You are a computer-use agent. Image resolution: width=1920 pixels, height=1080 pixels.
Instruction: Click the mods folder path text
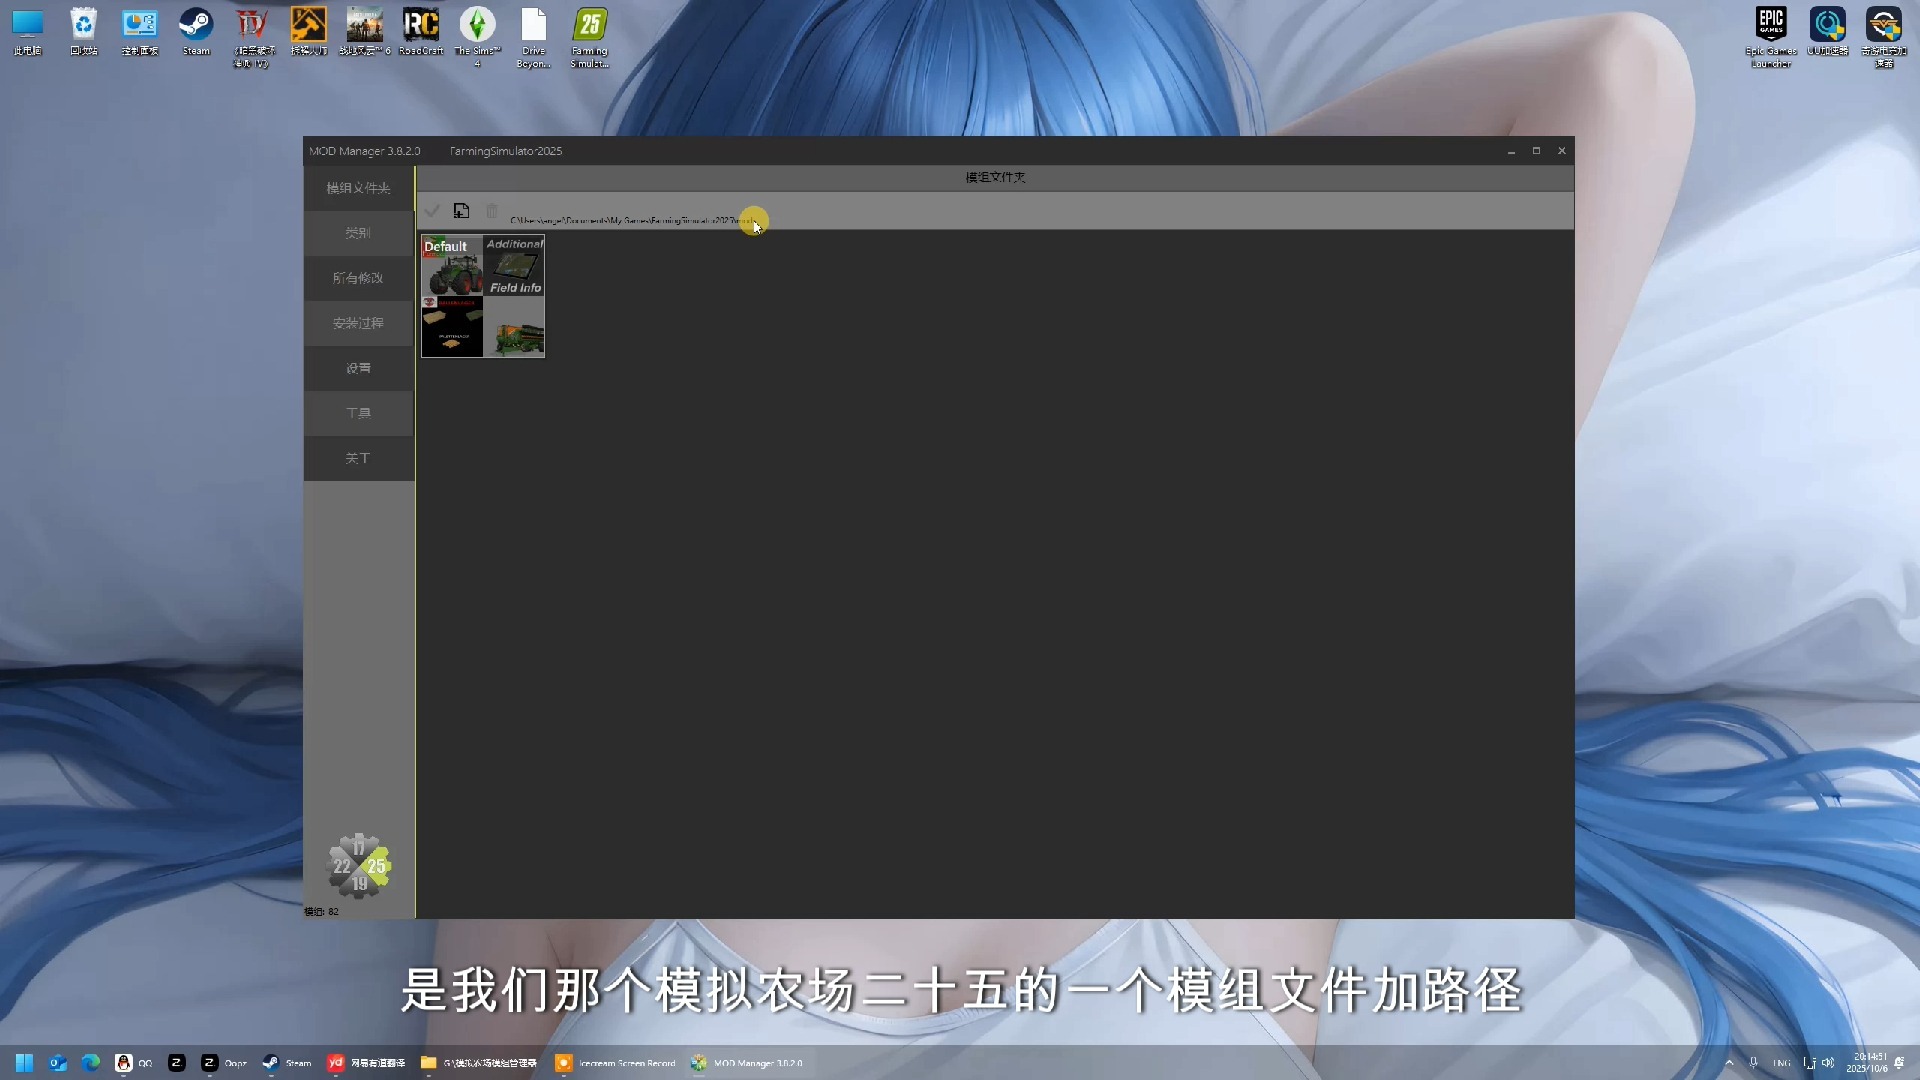[x=630, y=220]
